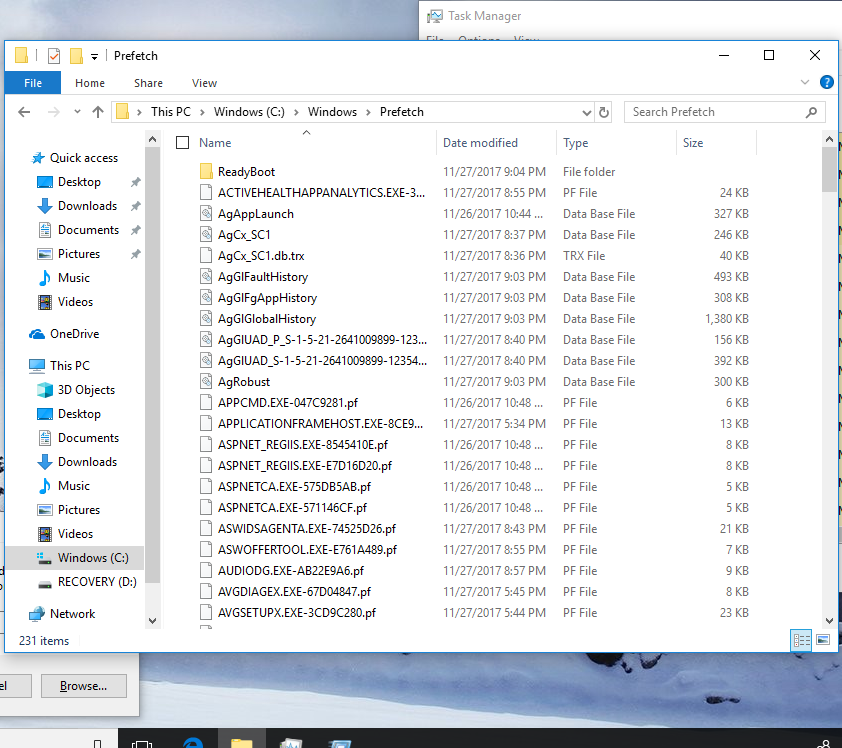Open the File tab
Viewport: 842px width, 748px height.
(33, 83)
